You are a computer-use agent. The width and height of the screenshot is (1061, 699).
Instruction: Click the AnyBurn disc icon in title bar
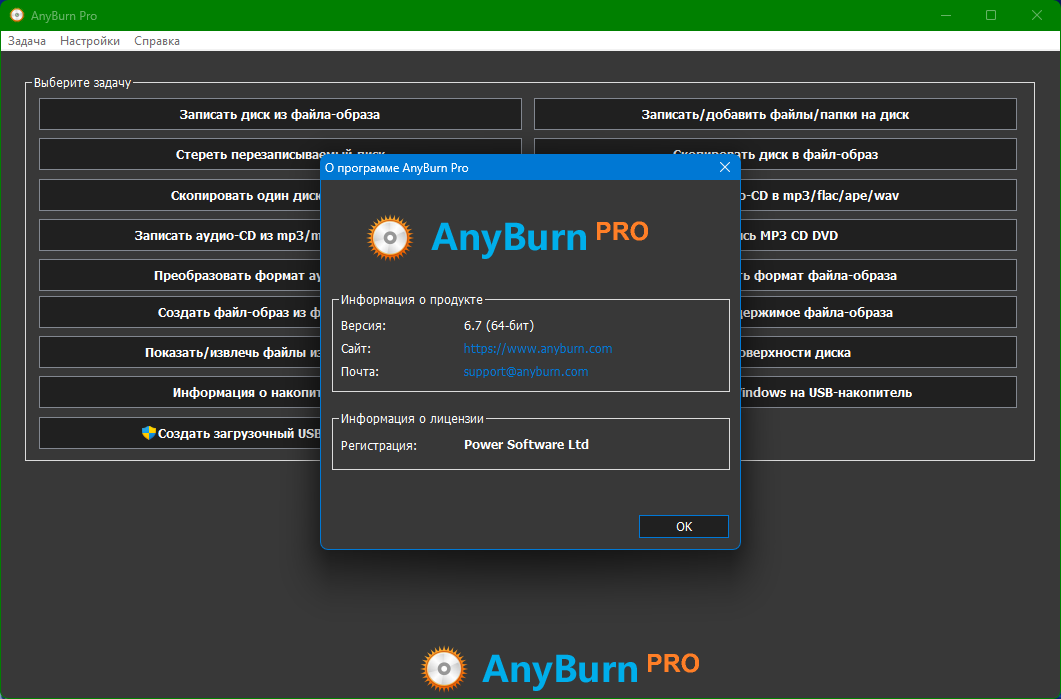click(x=17, y=16)
